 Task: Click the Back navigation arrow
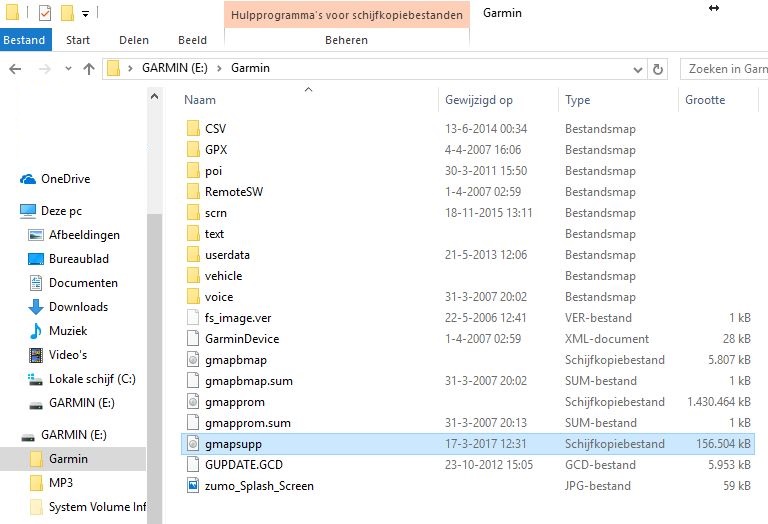point(16,69)
